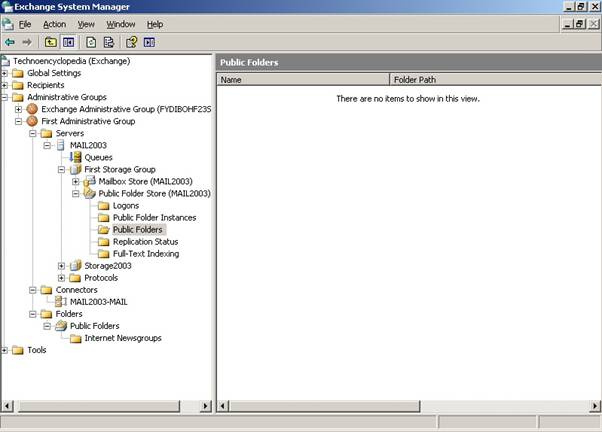Select the MAIL2003-MAIL connector icon

pos(60,301)
